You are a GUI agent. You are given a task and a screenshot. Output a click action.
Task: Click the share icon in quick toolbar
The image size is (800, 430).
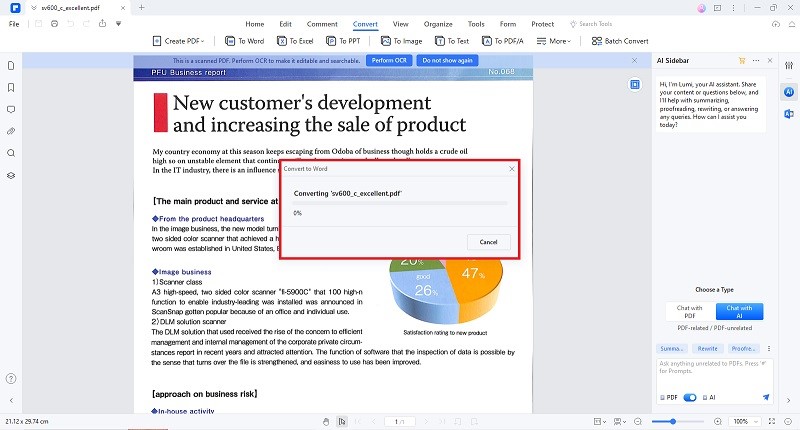[x=103, y=23]
